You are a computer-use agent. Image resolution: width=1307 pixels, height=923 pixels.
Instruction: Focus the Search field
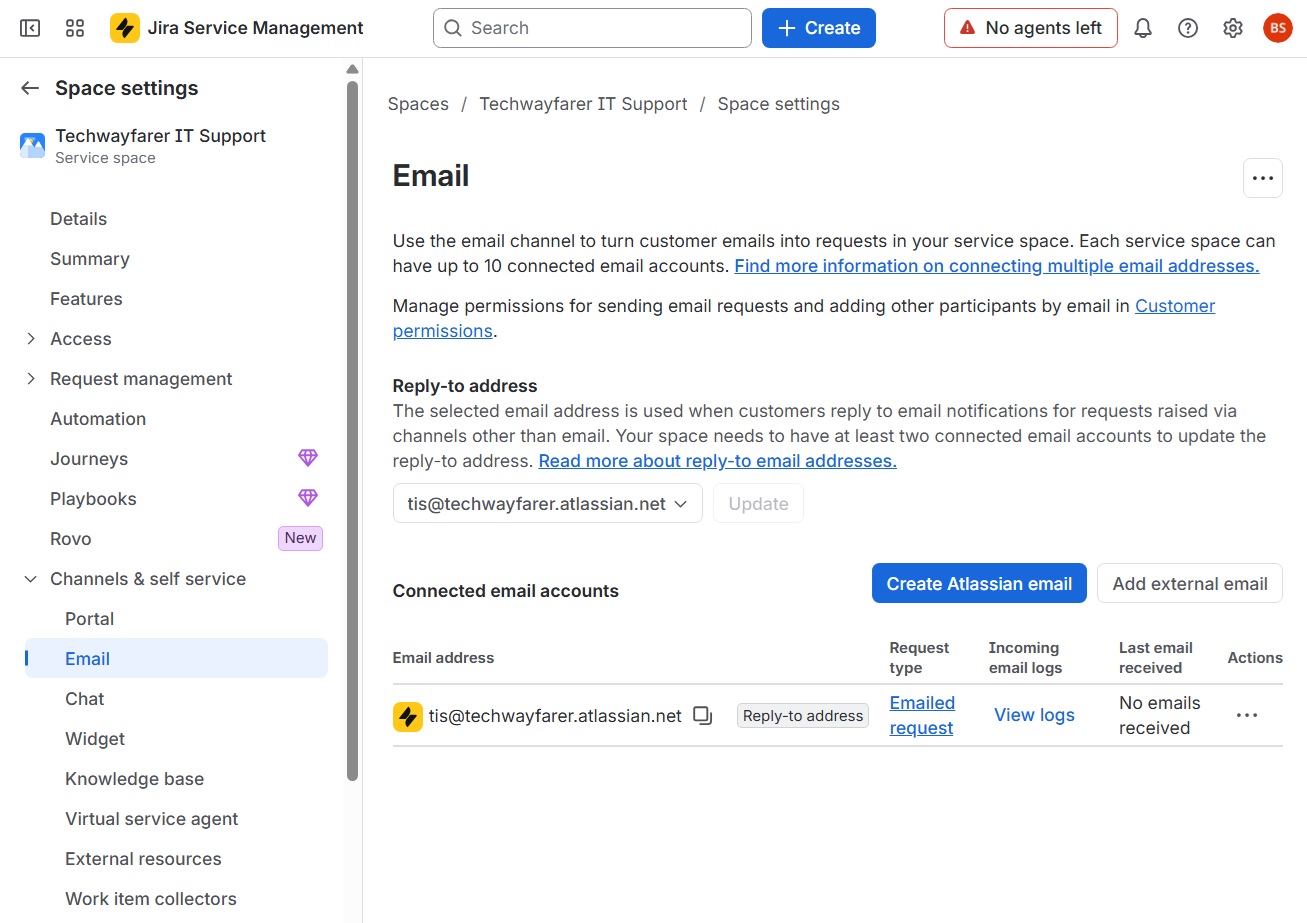592,28
